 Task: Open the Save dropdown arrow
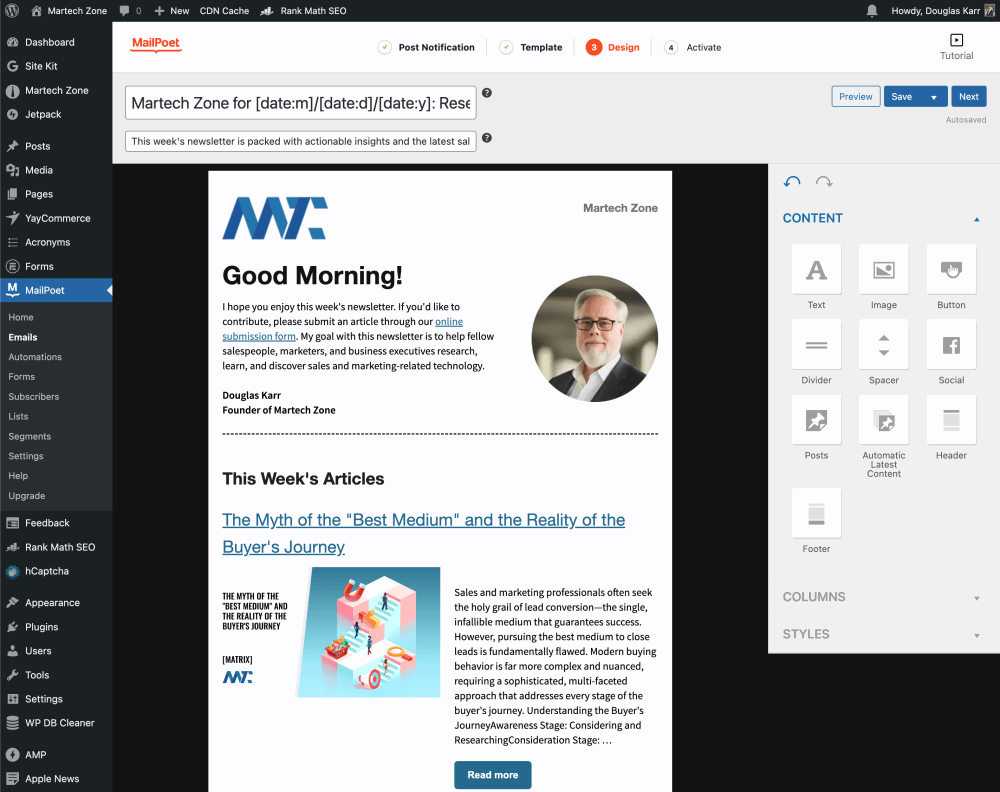pos(933,97)
